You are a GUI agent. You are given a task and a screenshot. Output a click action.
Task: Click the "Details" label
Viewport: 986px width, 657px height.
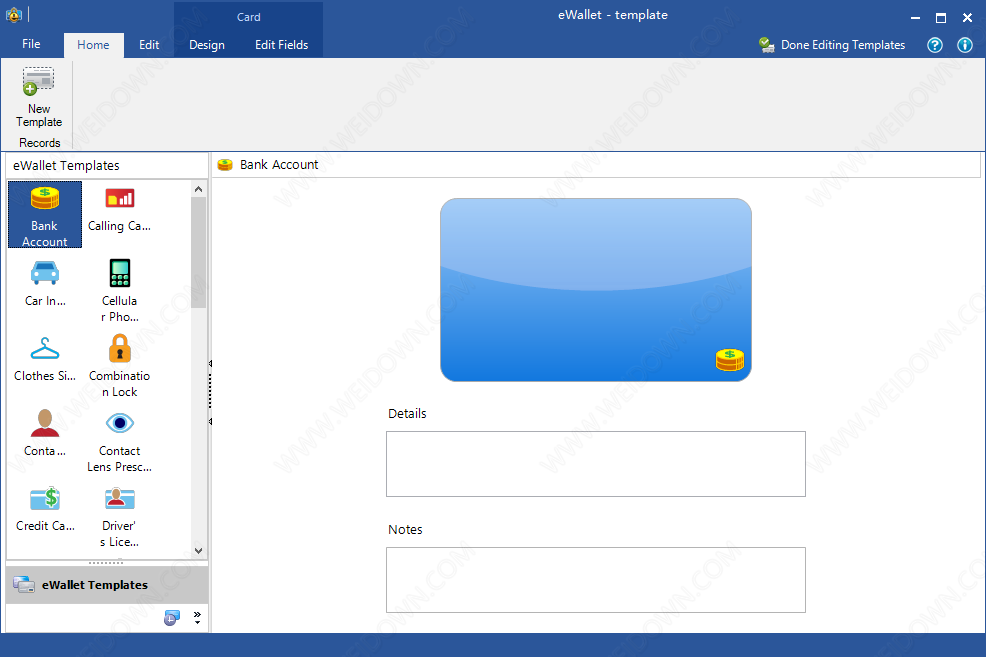pyautogui.click(x=407, y=414)
